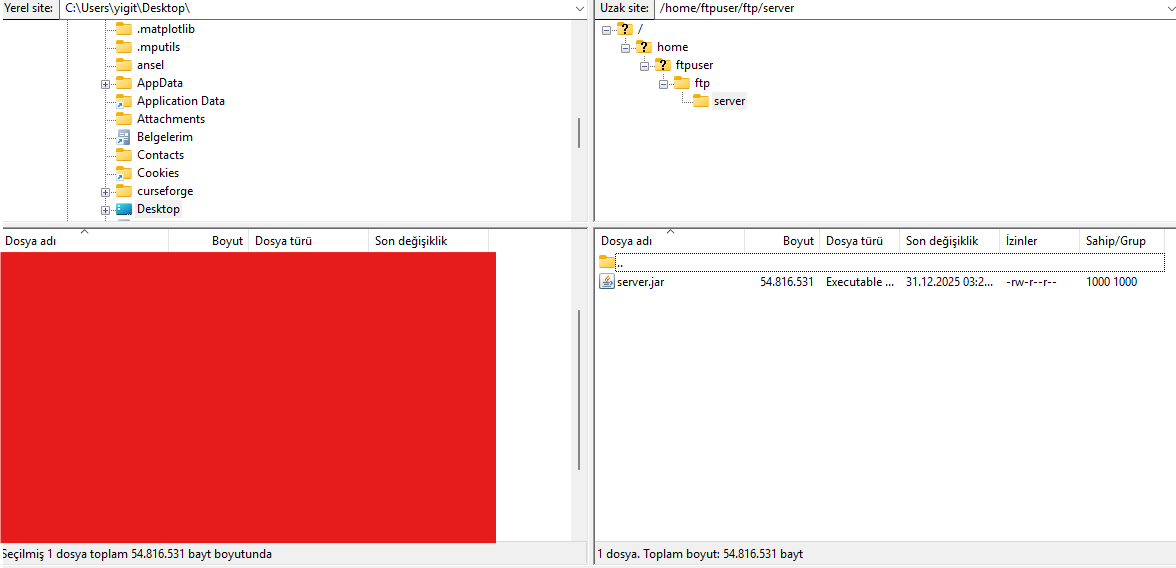This screenshot has width=1176, height=568.
Task: Select the Desktop folder in local tree
Action: pyautogui.click(x=158, y=209)
